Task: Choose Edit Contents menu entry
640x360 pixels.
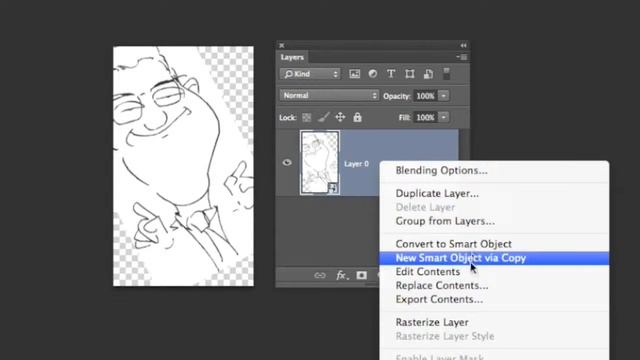Action: 494,272
